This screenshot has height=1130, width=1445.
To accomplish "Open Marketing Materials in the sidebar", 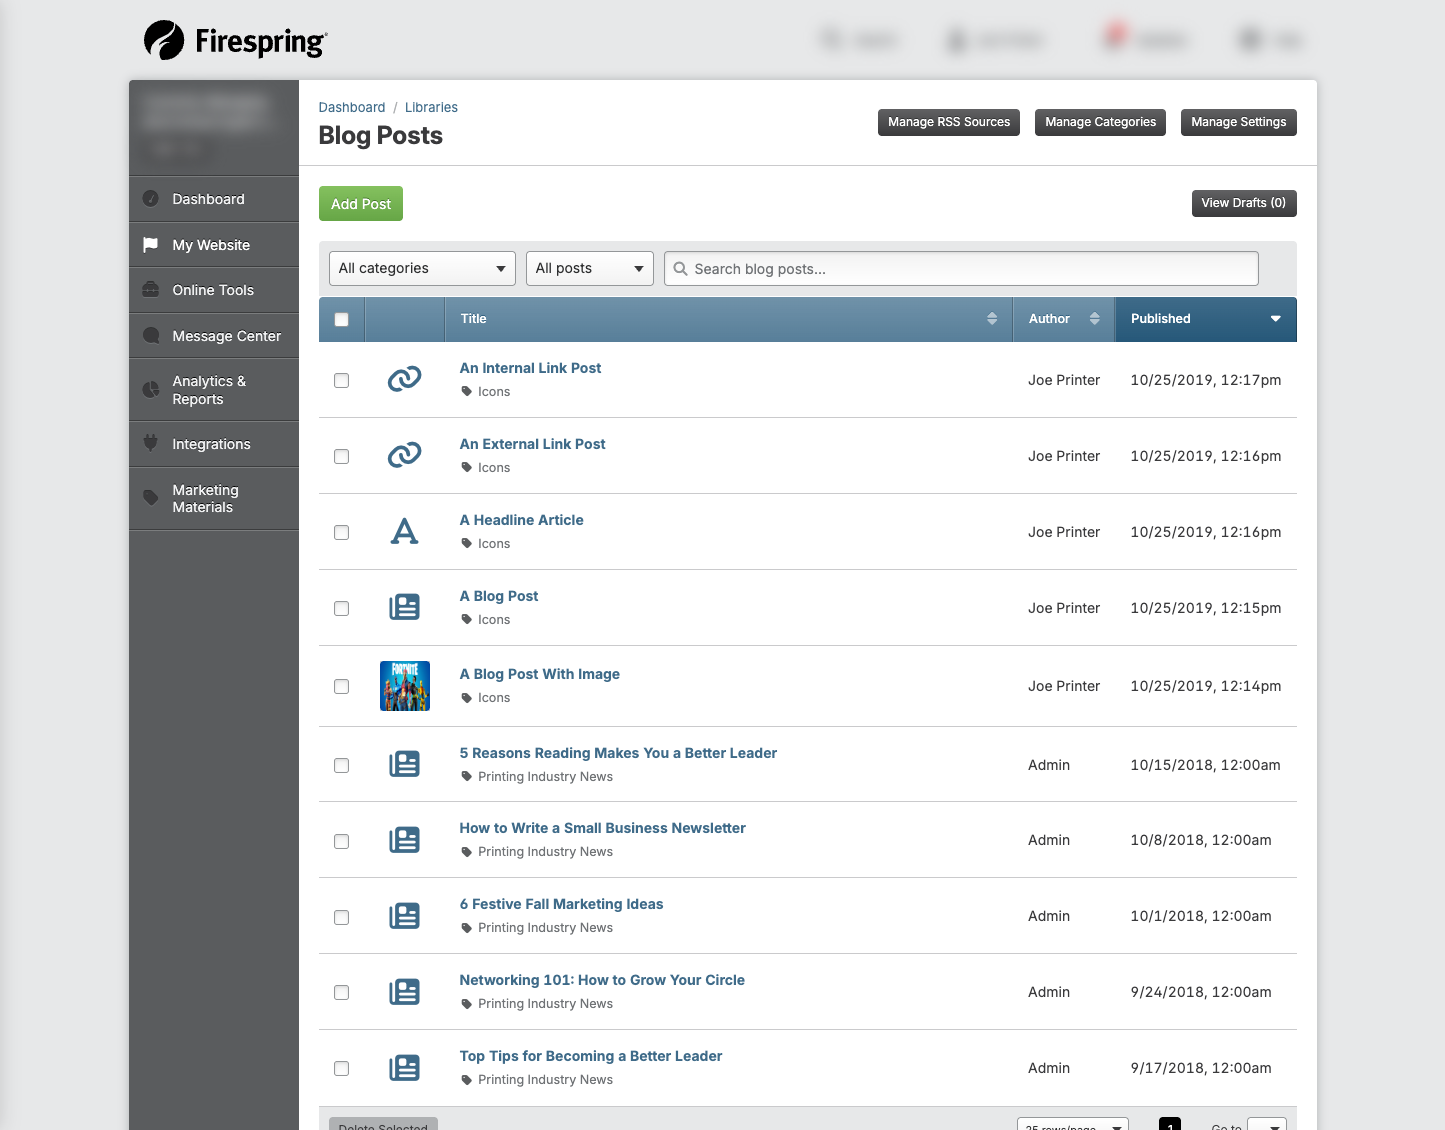I will click(x=214, y=498).
